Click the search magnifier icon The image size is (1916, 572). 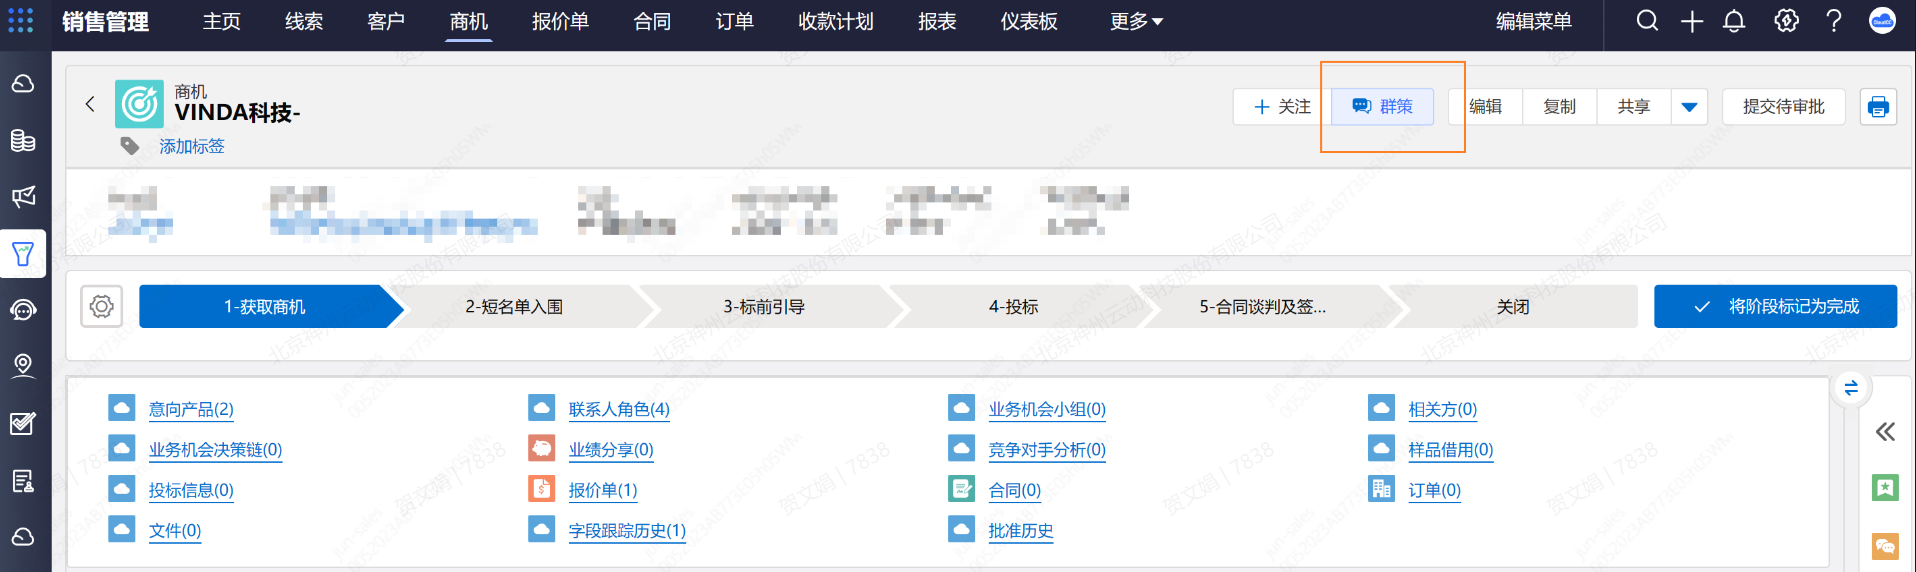point(1647,21)
